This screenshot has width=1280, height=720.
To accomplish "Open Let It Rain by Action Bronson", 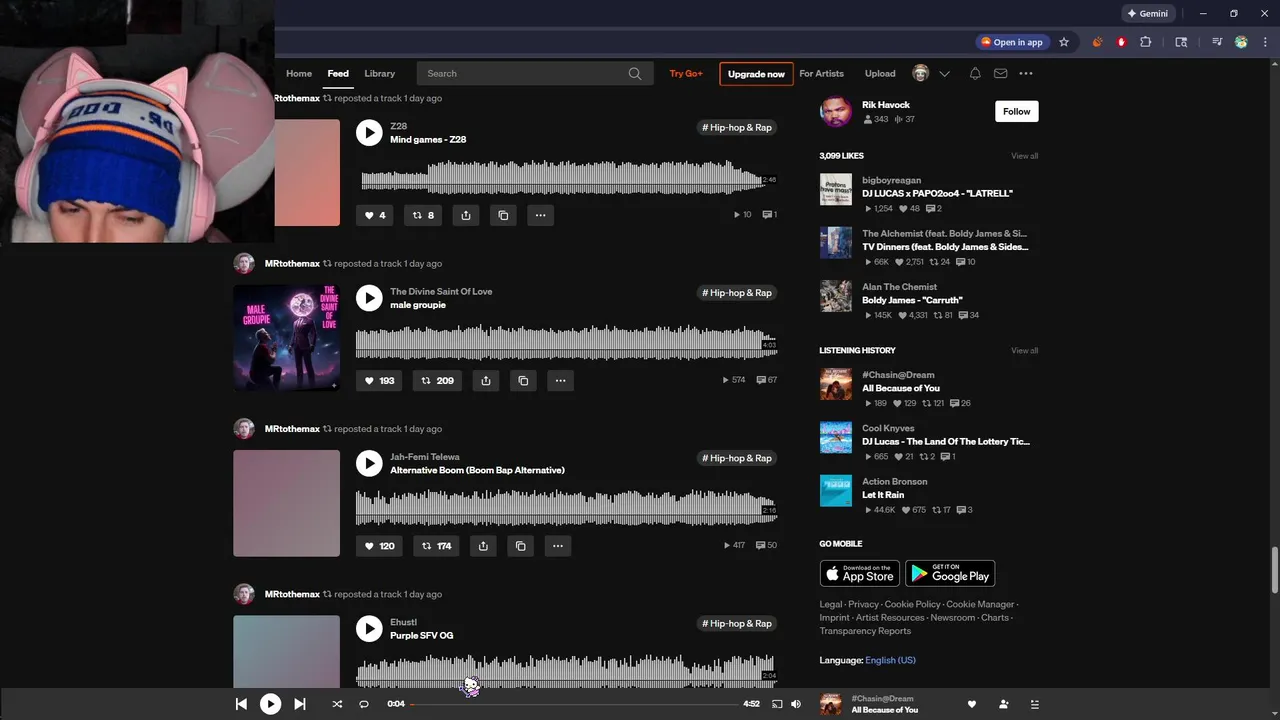I will [883, 495].
